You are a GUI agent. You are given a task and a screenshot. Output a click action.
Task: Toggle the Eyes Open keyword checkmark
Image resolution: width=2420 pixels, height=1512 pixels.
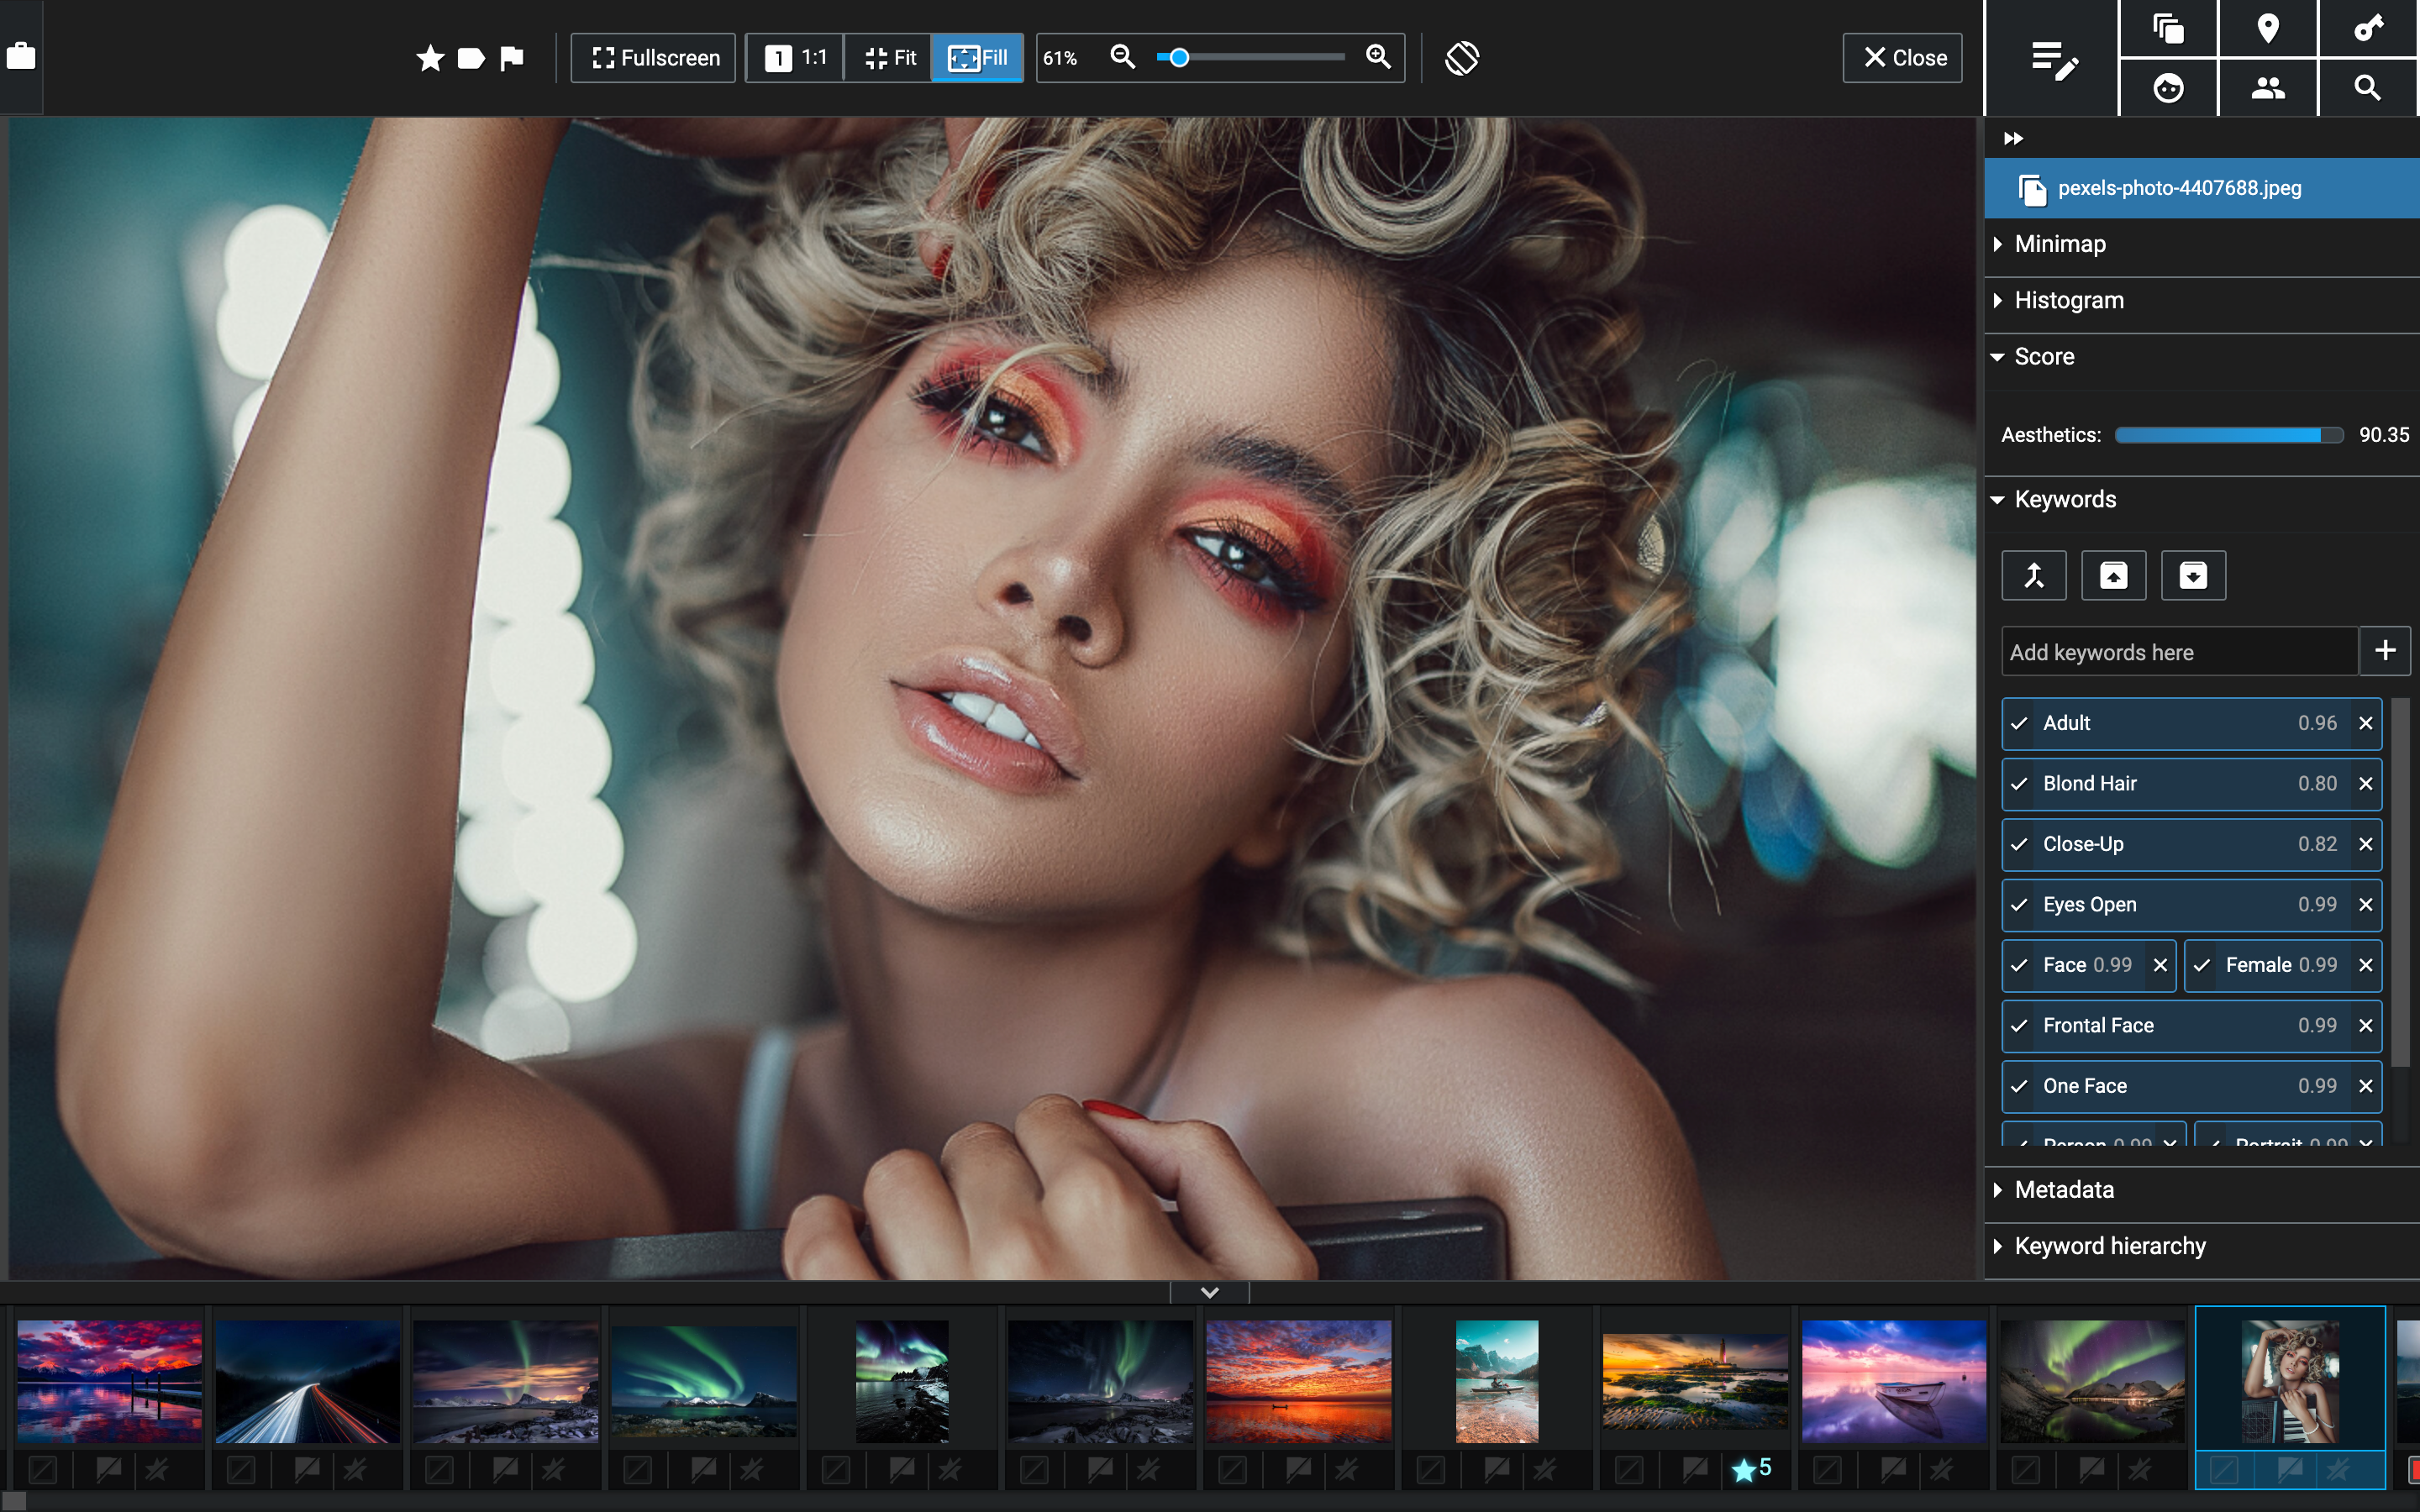[2019, 905]
